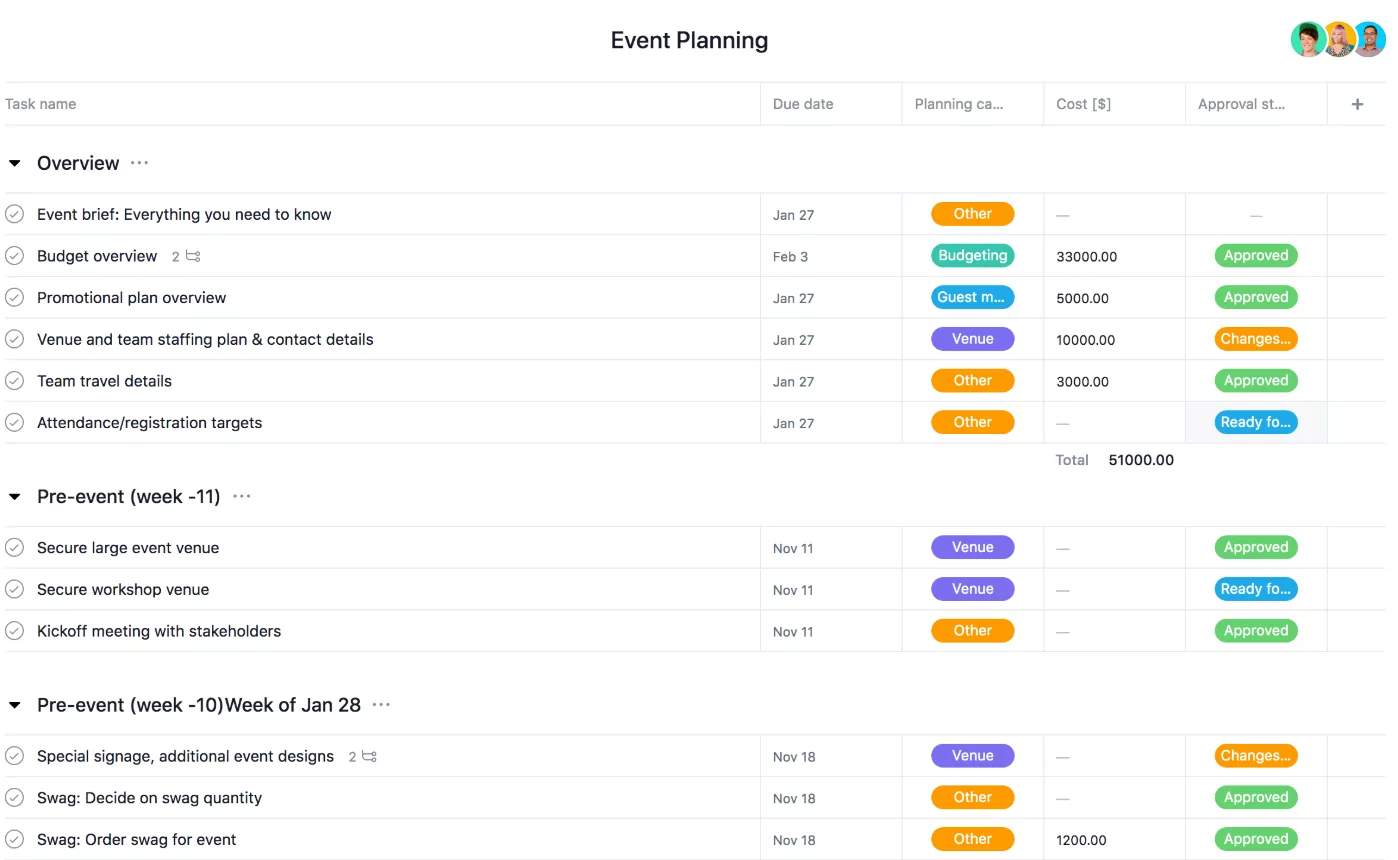Collapse the Pre-event (week -10) section
This screenshot has height=860, width=1398.
[15, 705]
